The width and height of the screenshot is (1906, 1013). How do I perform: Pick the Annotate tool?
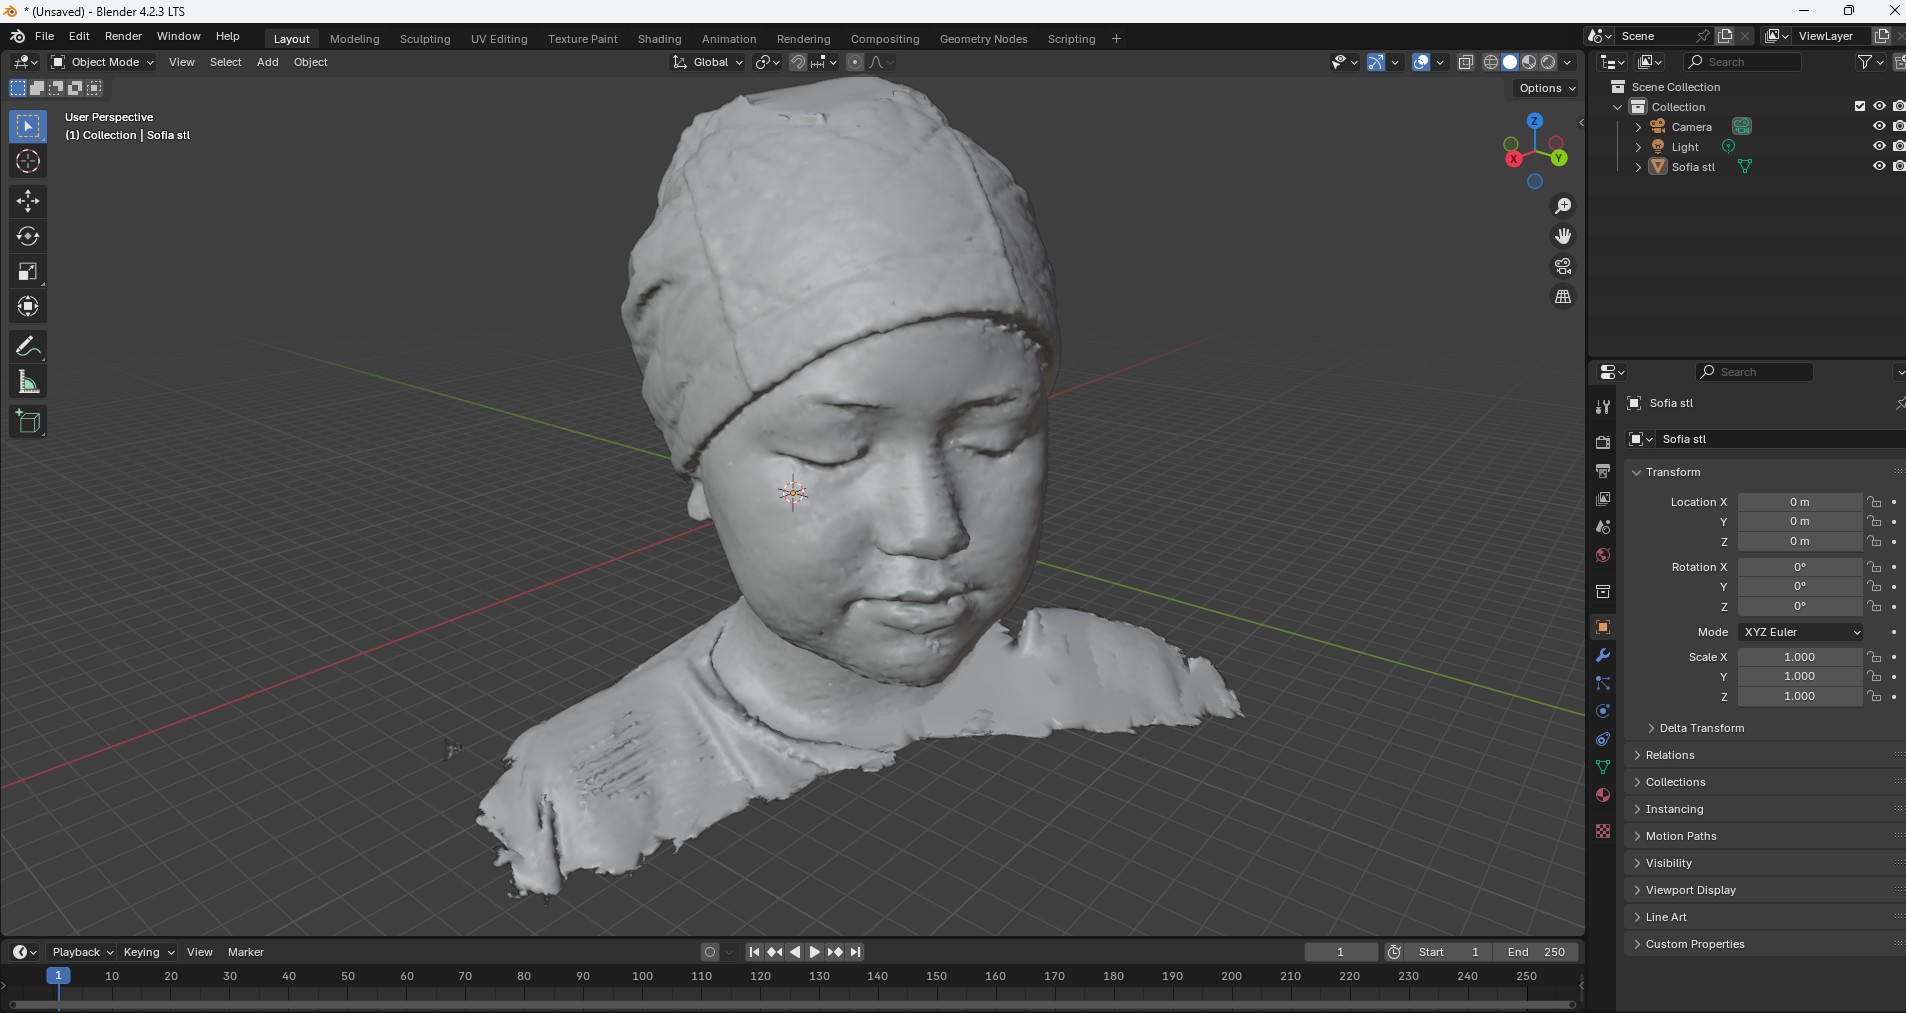click(28, 347)
